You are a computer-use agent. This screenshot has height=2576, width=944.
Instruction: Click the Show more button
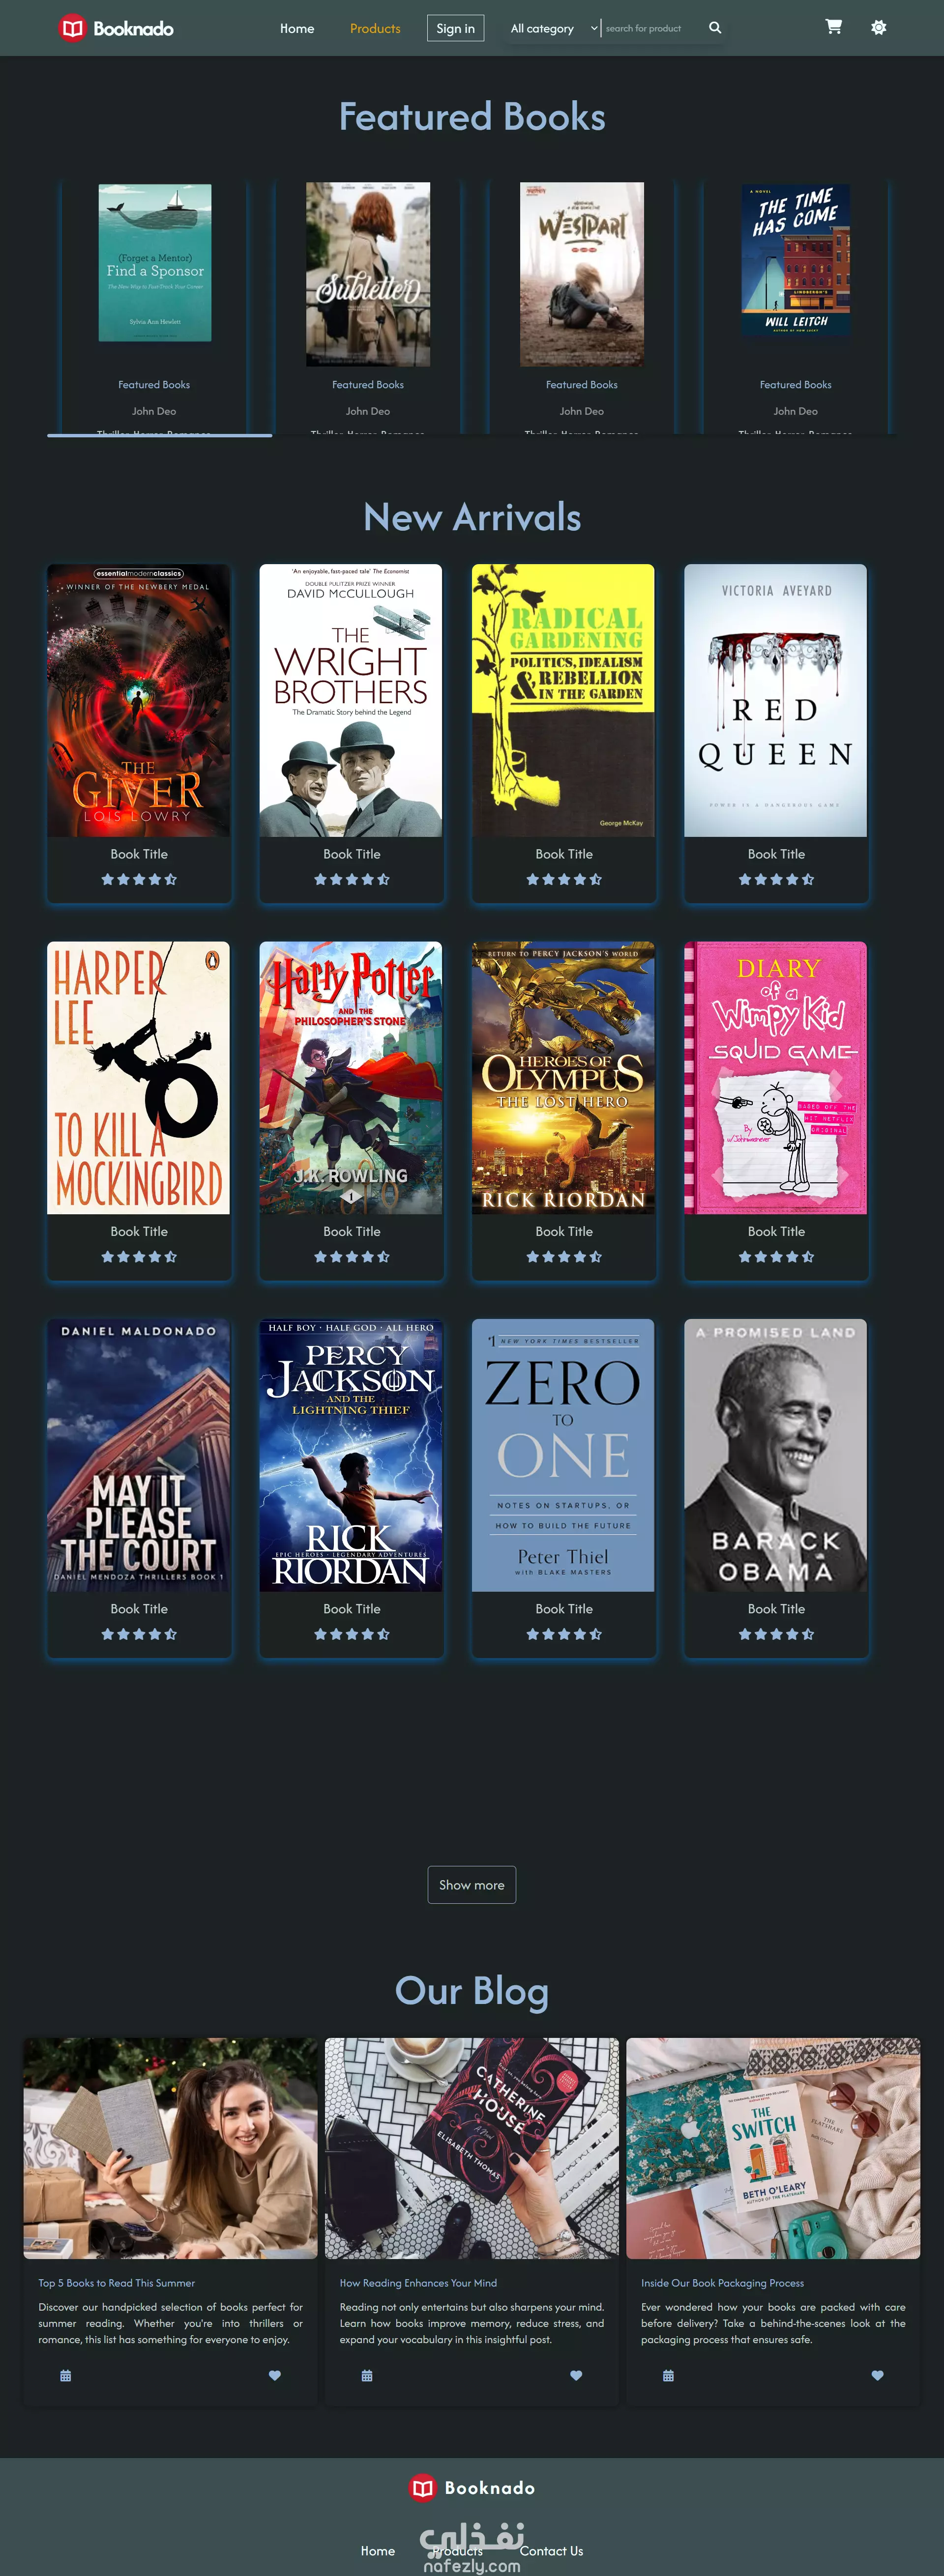click(472, 1884)
